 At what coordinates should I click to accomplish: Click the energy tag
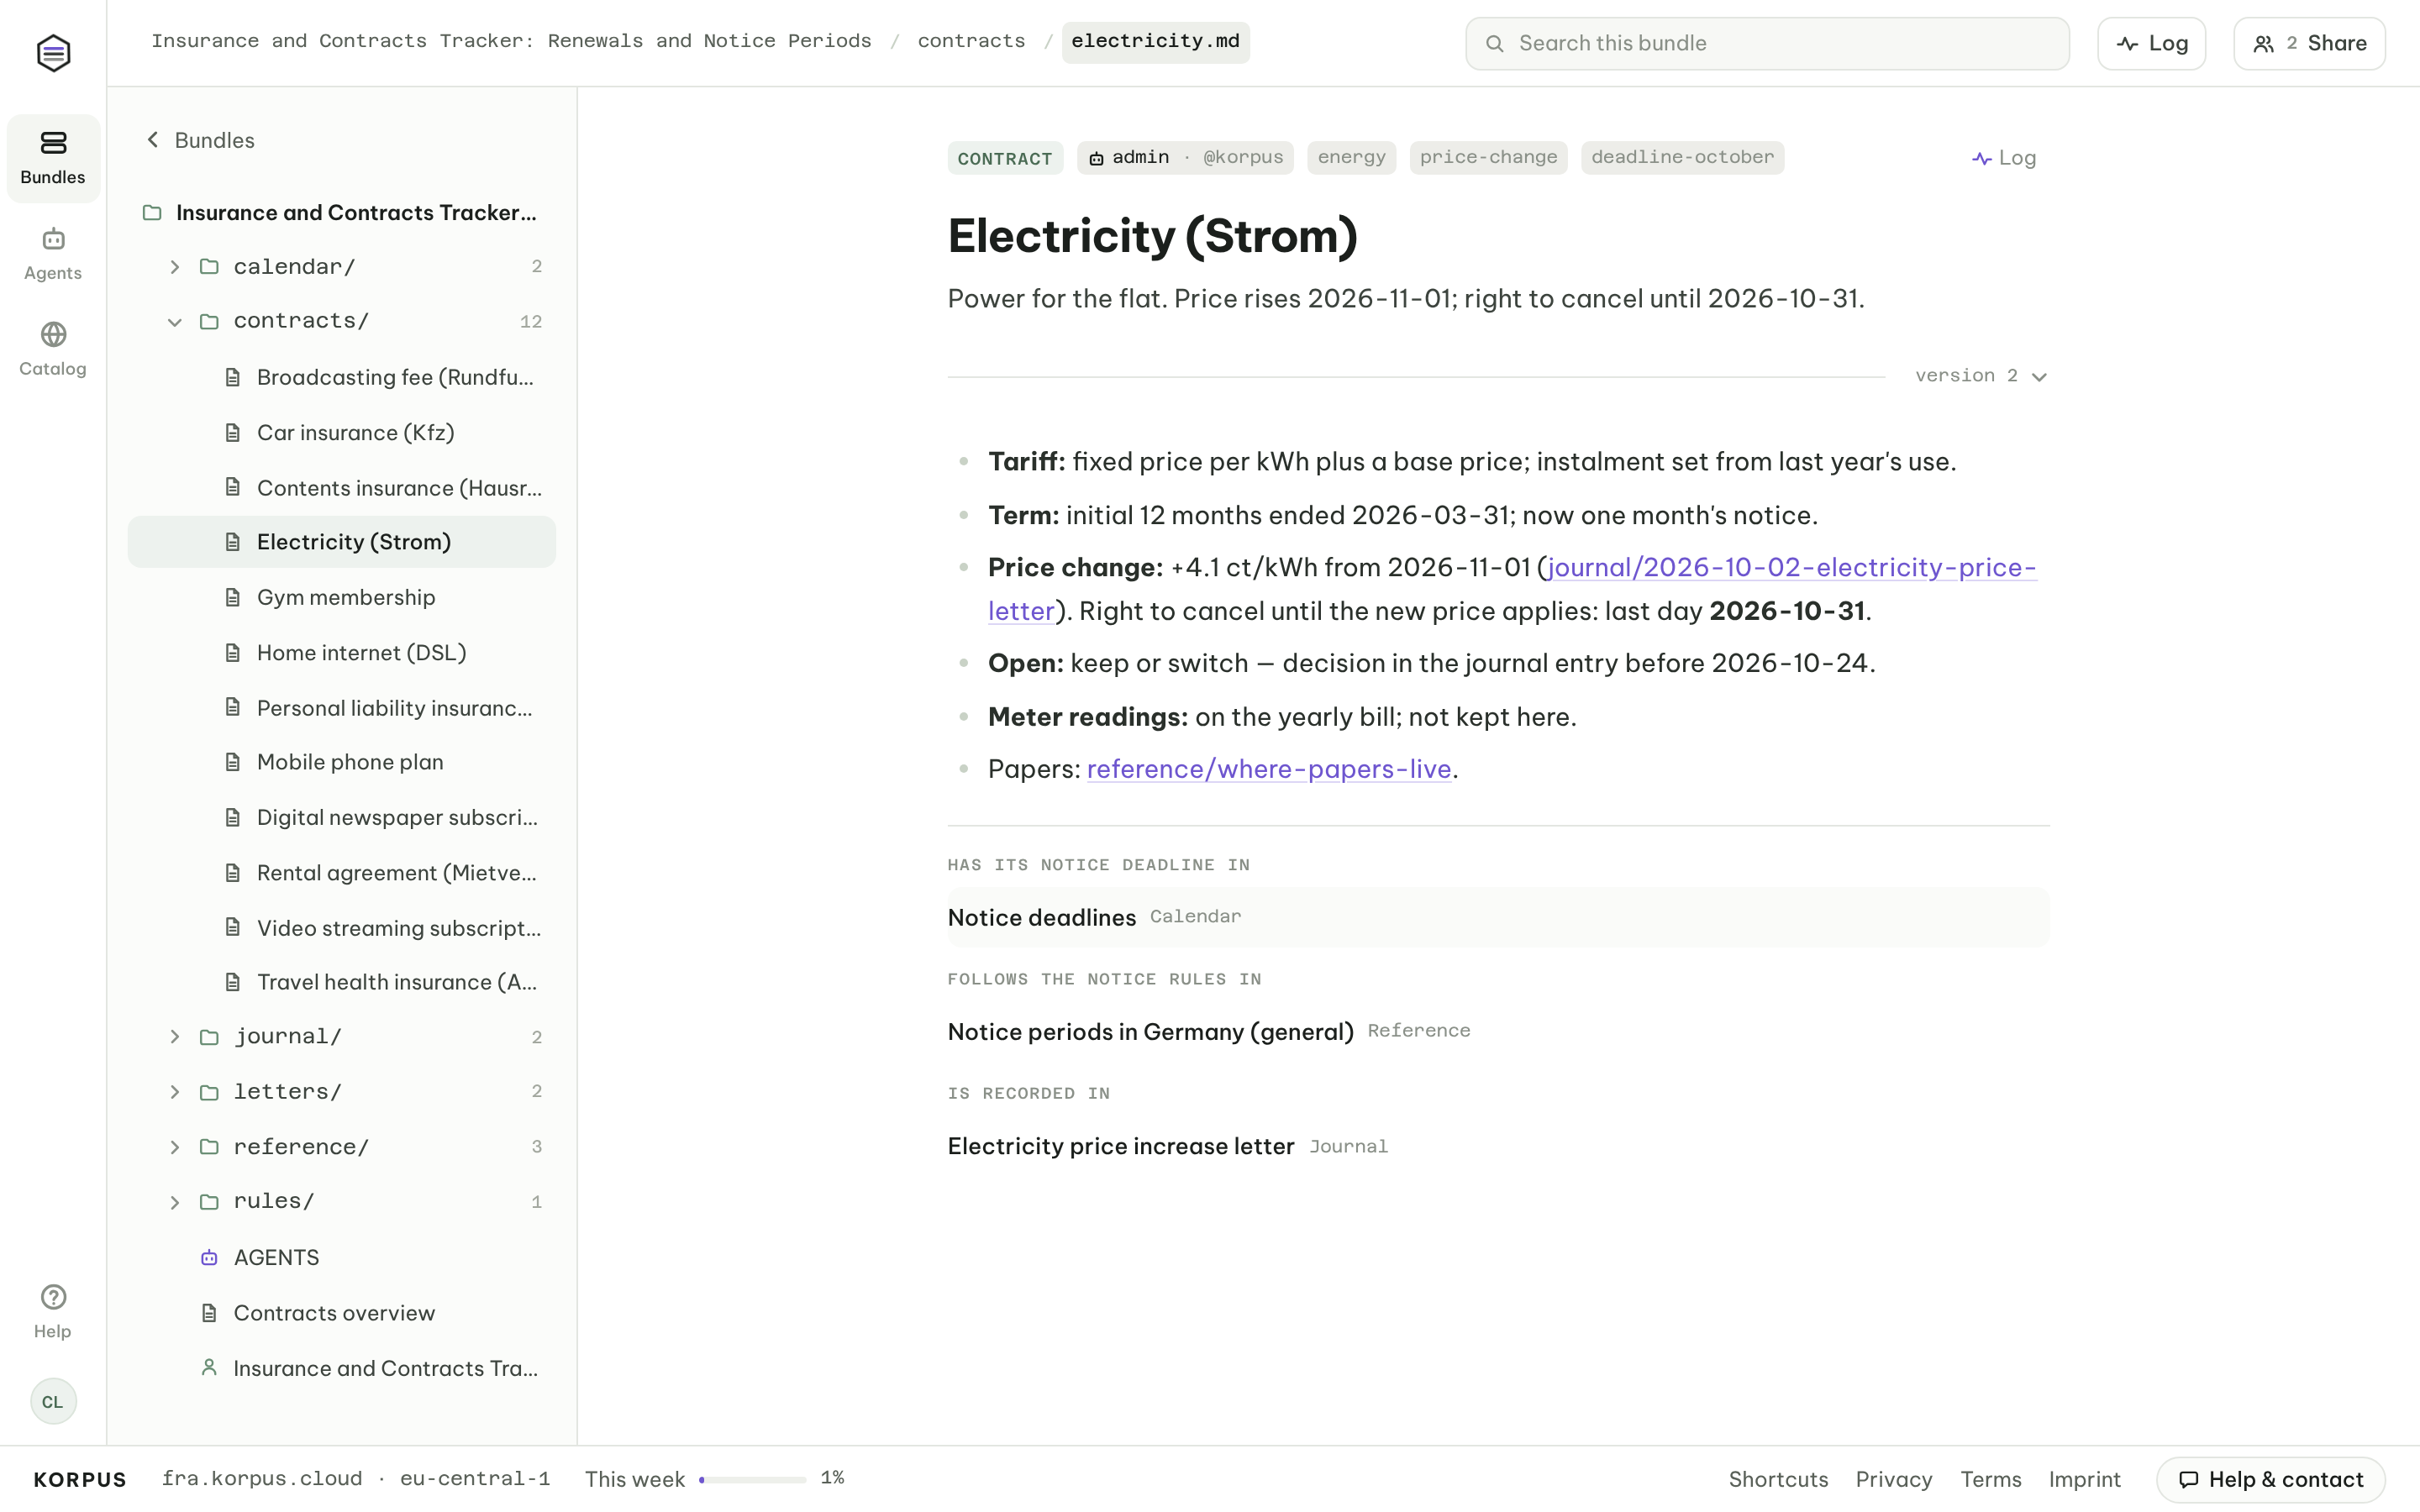tap(1351, 158)
